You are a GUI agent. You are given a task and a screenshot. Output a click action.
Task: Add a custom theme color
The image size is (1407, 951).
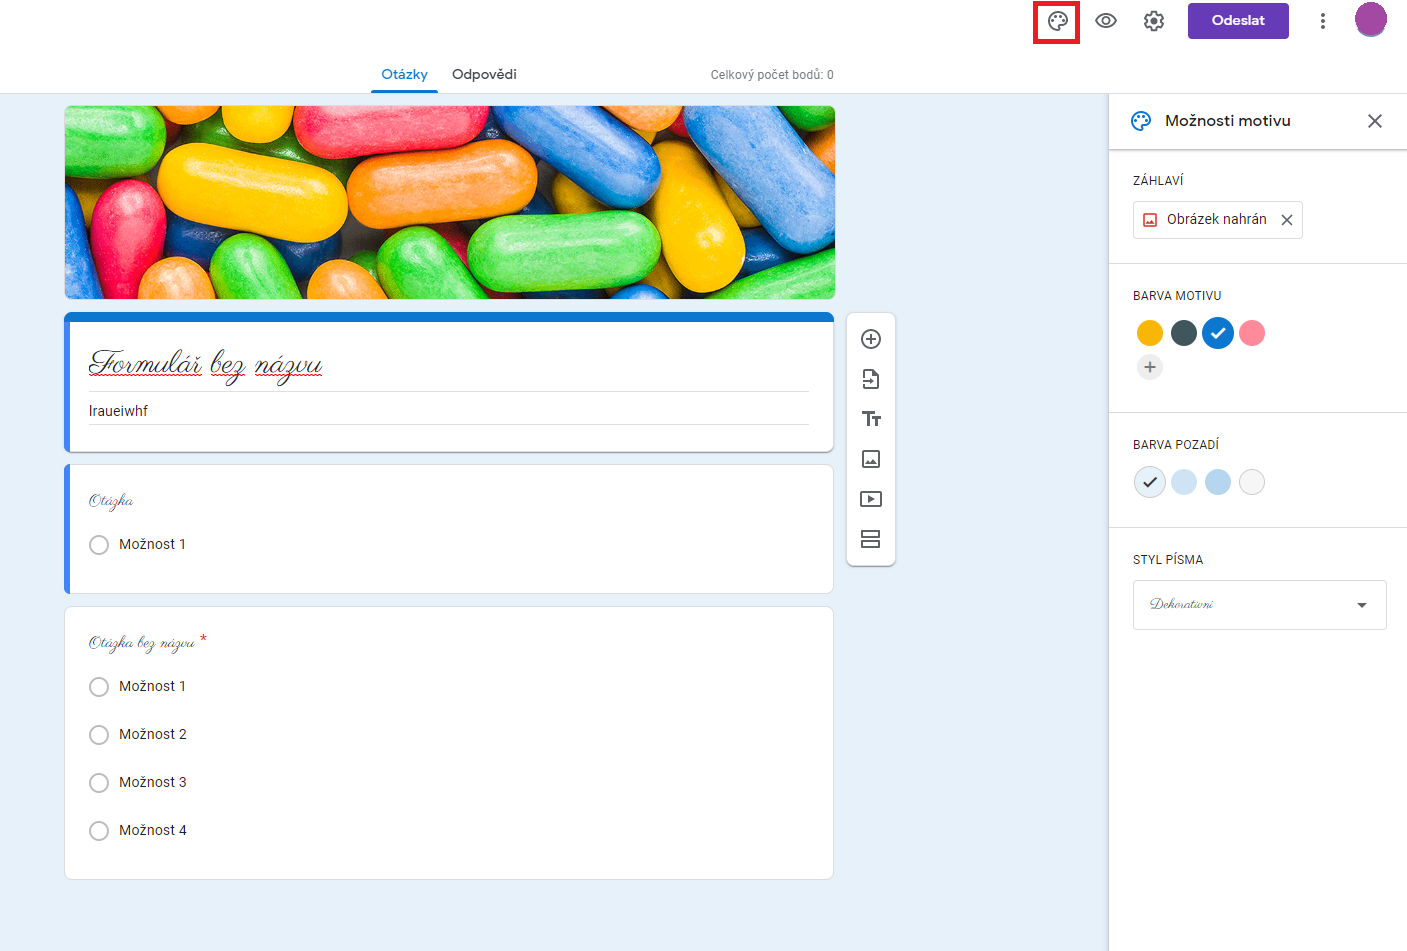click(x=1150, y=367)
